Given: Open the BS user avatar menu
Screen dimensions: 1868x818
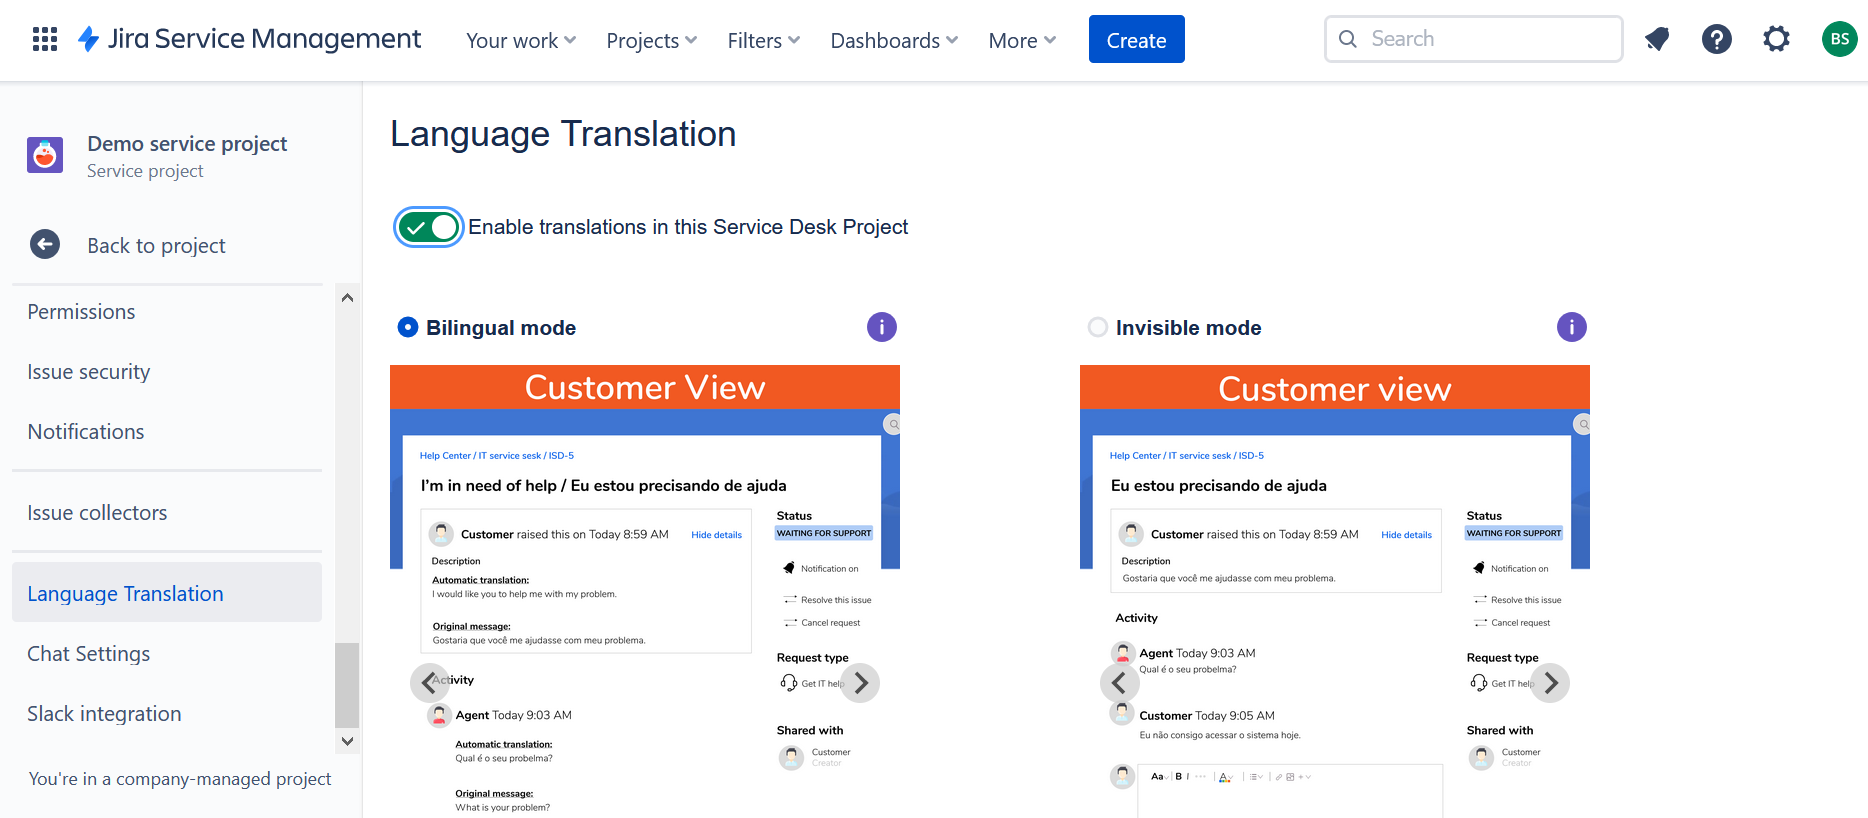Looking at the screenshot, I should tap(1839, 39).
